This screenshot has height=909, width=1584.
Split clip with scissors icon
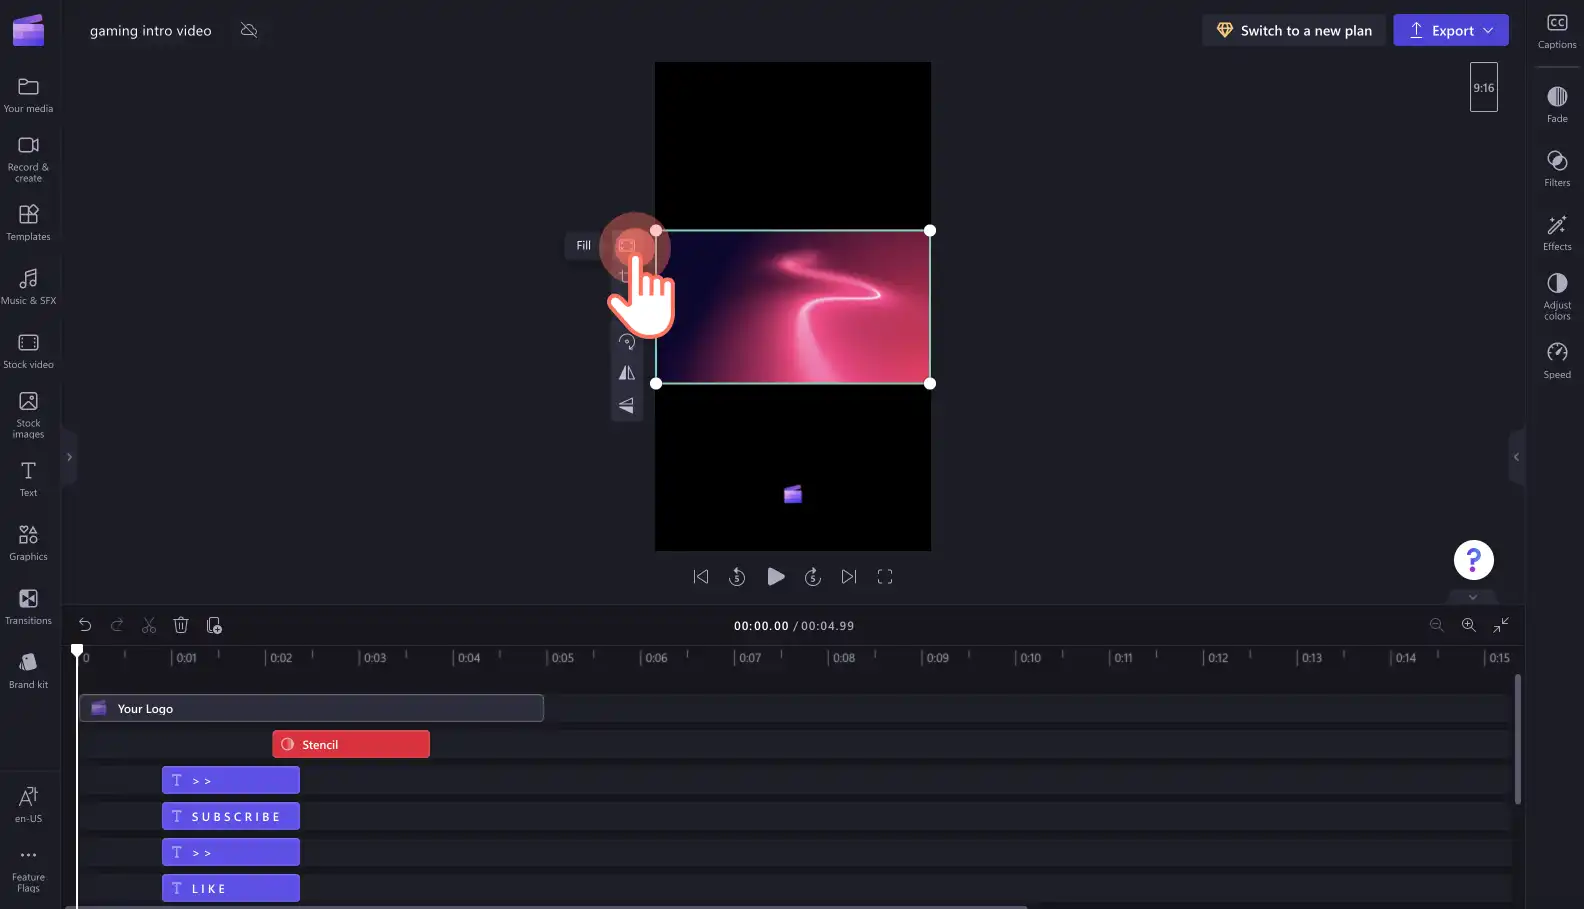point(149,625)
